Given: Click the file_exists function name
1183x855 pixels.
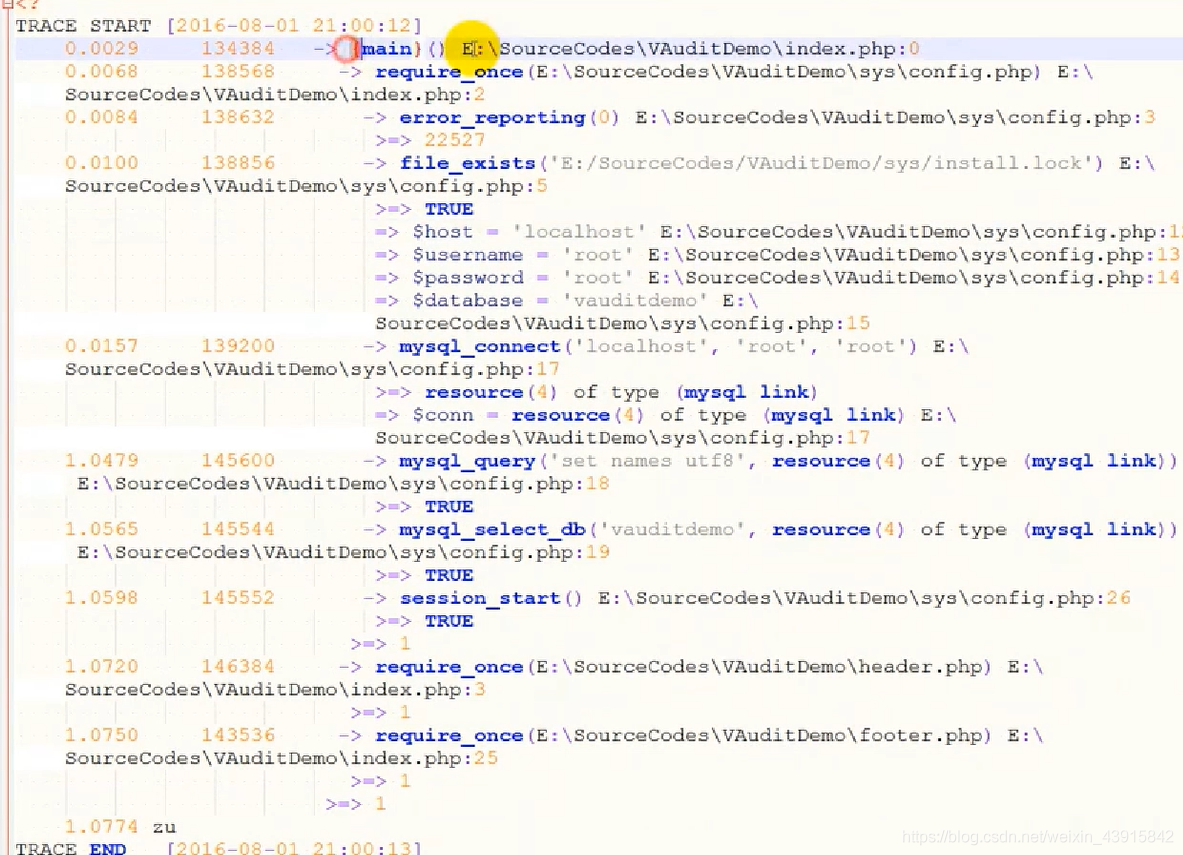Looking at the screenshot, I should point(467,164).
